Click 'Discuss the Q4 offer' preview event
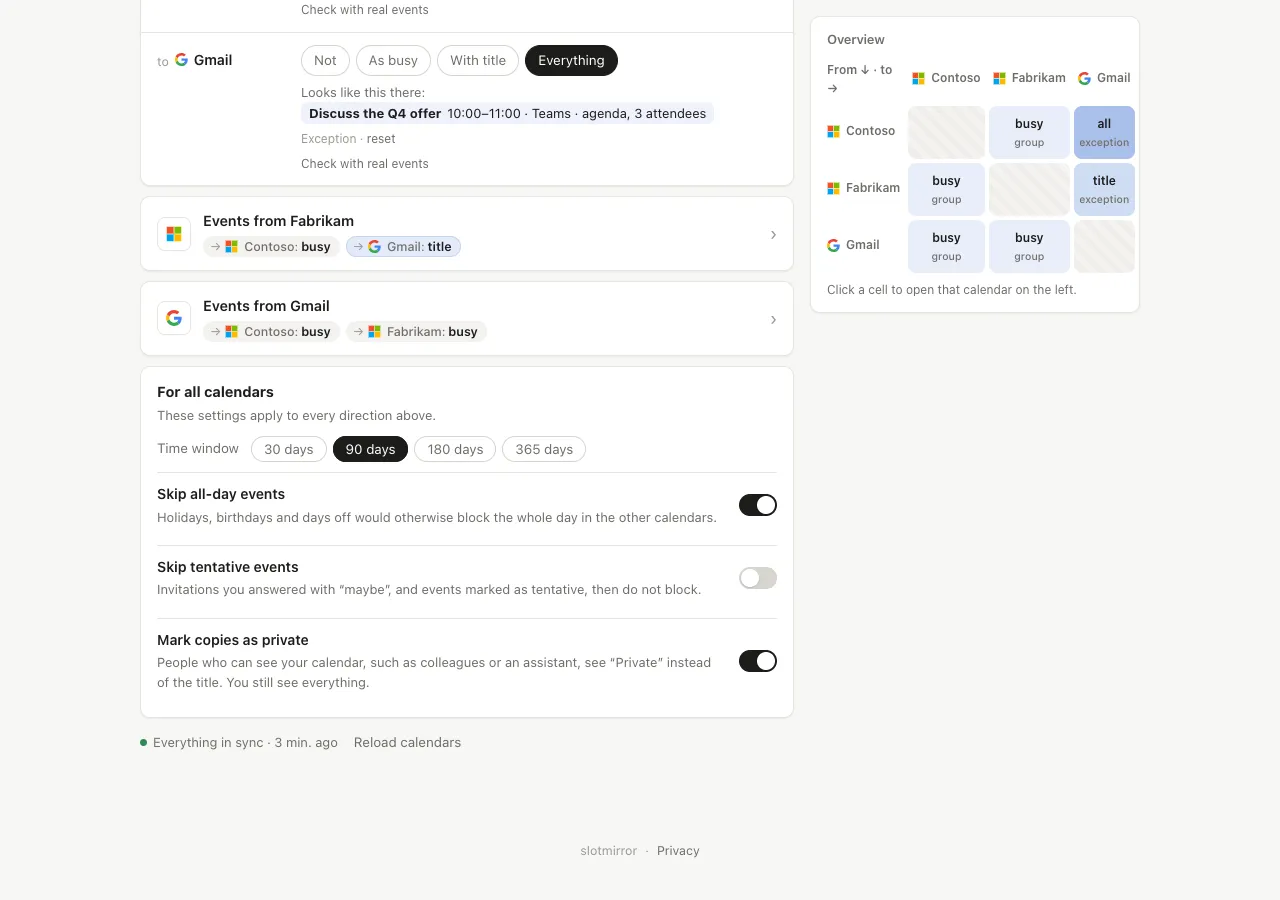 (507, 114)
